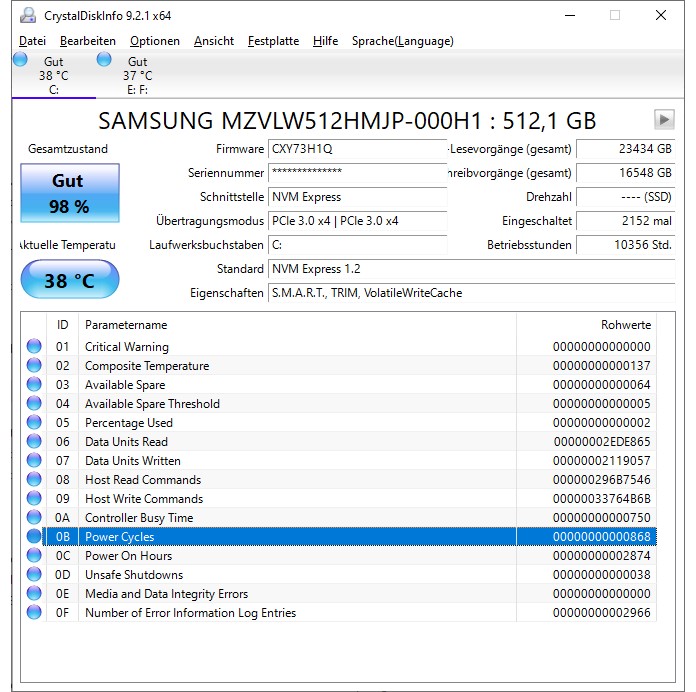Select the Available Spare Threshold parameter name
Viewport: 696px width, 692px height.
click(152, 404)
